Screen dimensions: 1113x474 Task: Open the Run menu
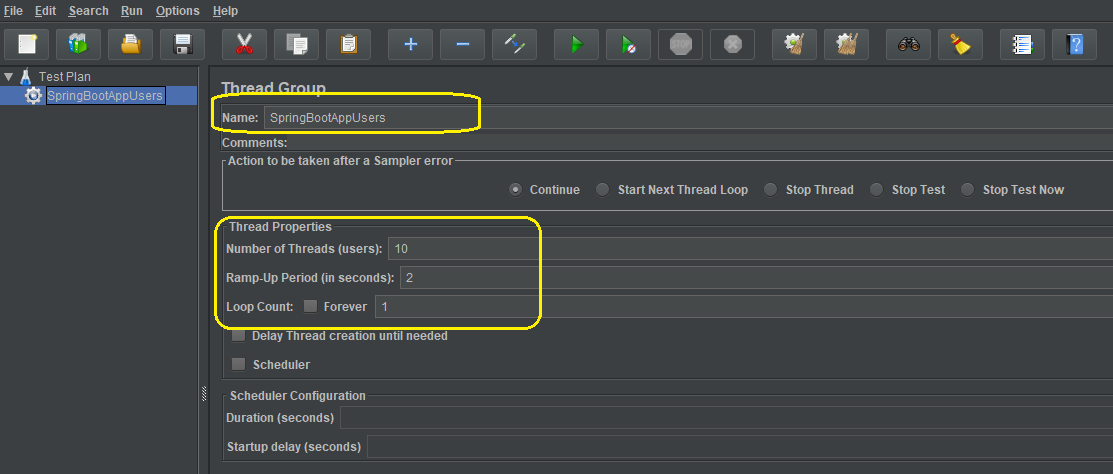tap(131, 11)
